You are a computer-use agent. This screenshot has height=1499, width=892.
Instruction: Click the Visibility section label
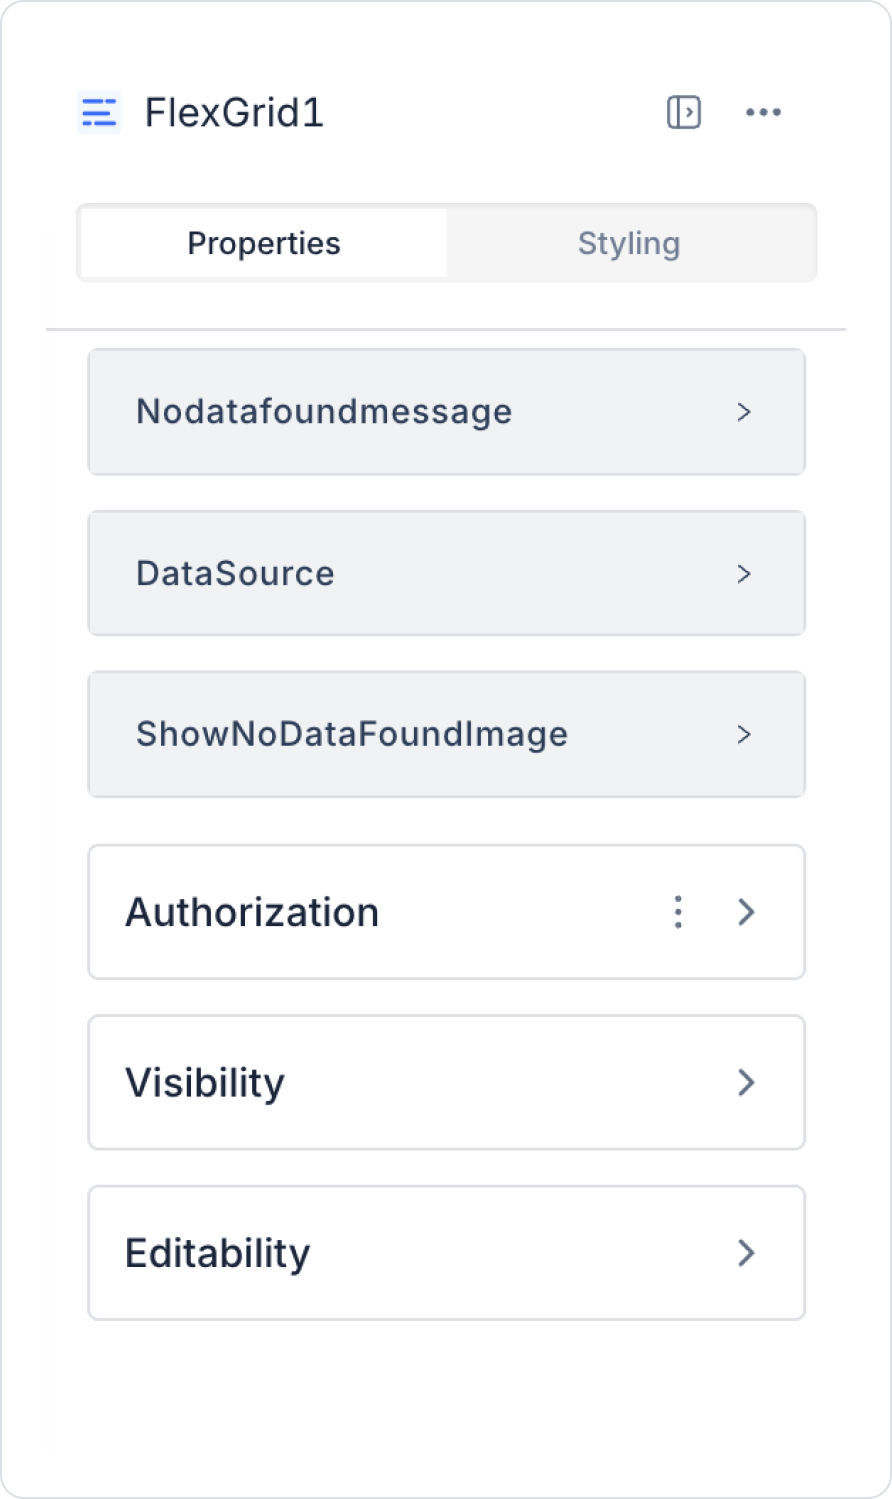(205, 1082)
